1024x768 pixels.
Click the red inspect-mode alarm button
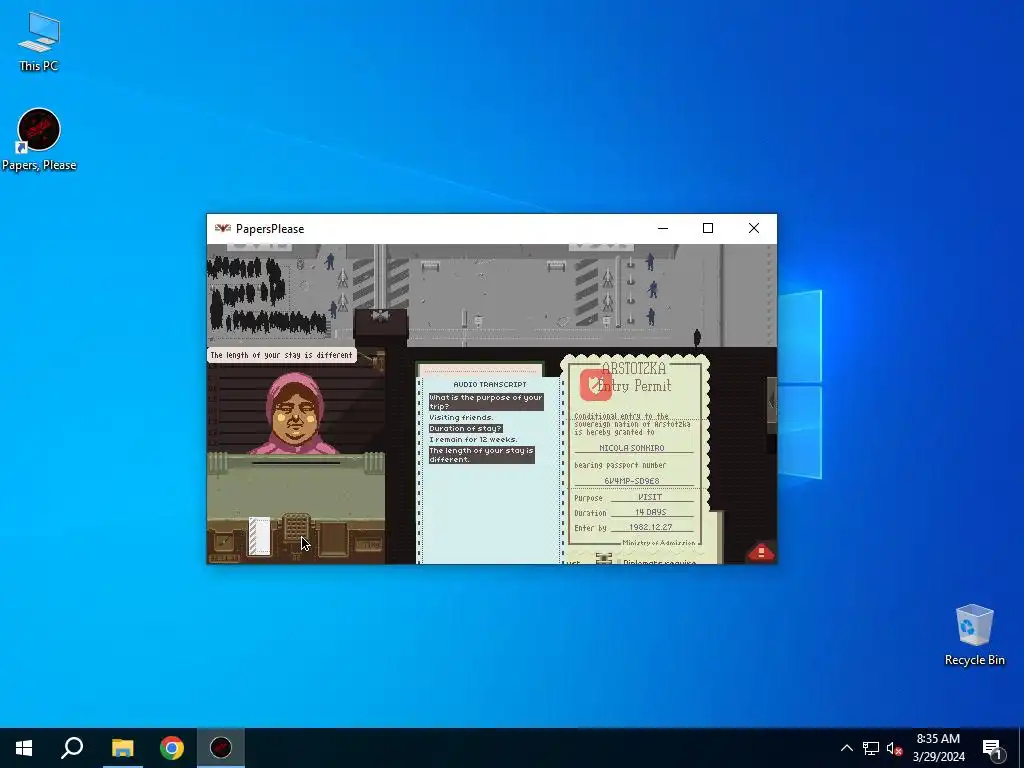(761, 552)
